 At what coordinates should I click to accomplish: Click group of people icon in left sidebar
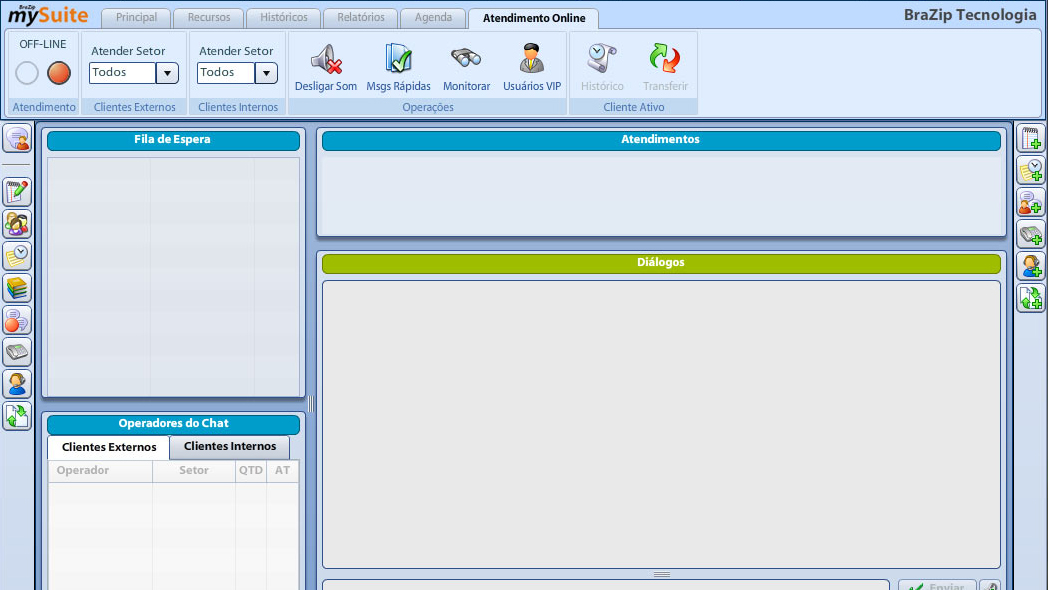point(17,224)
